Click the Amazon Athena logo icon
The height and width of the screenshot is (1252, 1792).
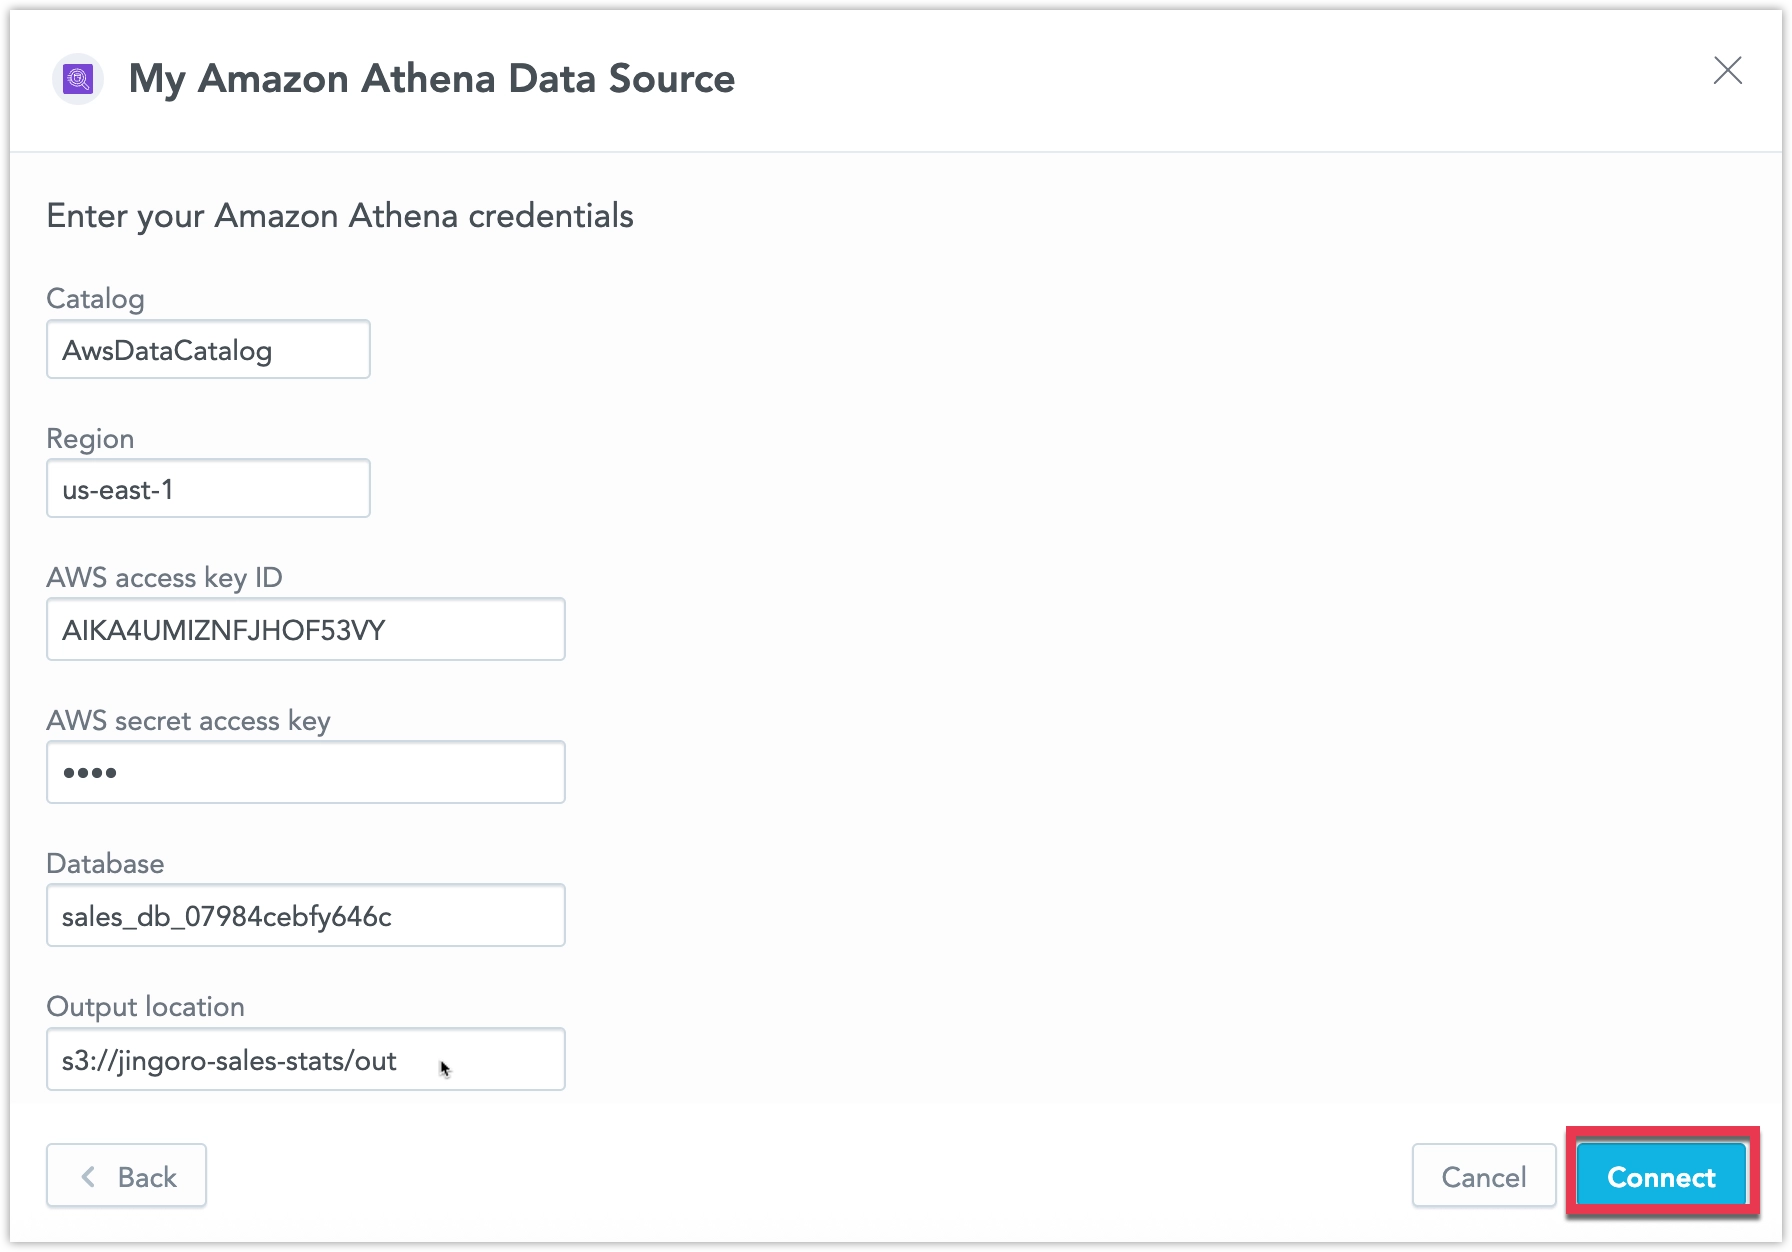78,79
